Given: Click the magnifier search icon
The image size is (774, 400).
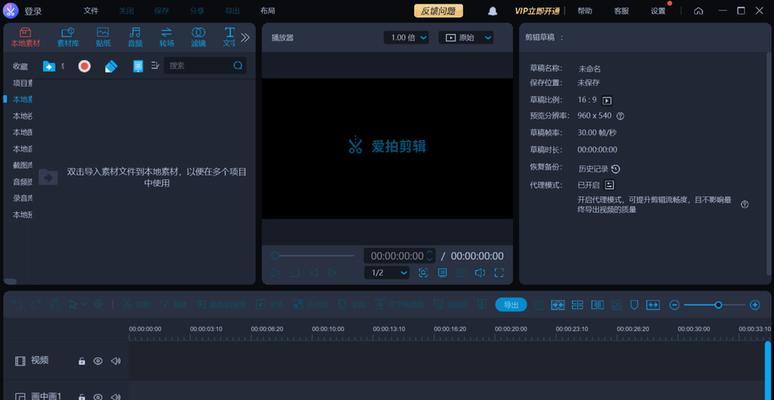Looking at the screenshot, I should click(238, 66).
